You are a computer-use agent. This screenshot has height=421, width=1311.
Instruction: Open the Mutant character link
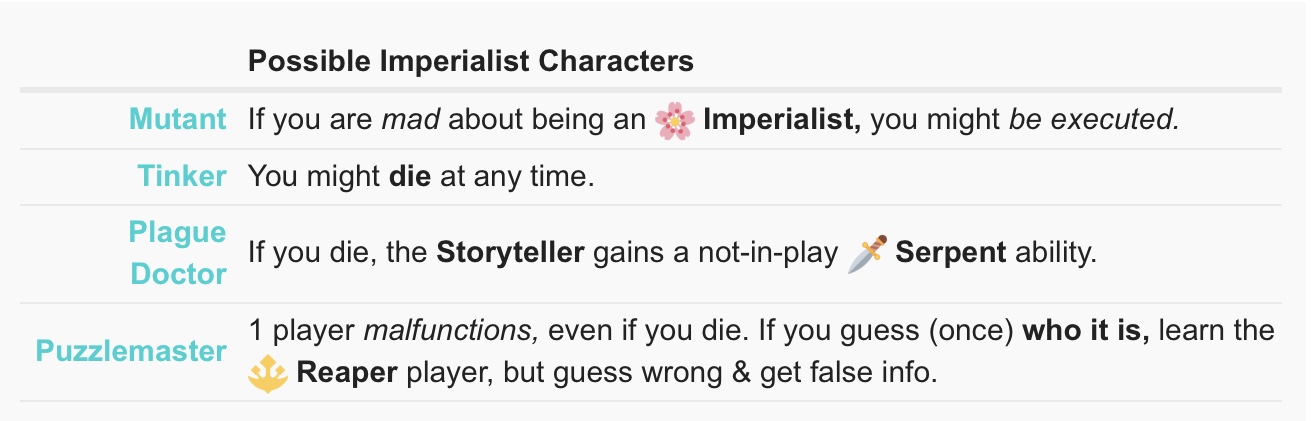177,120
